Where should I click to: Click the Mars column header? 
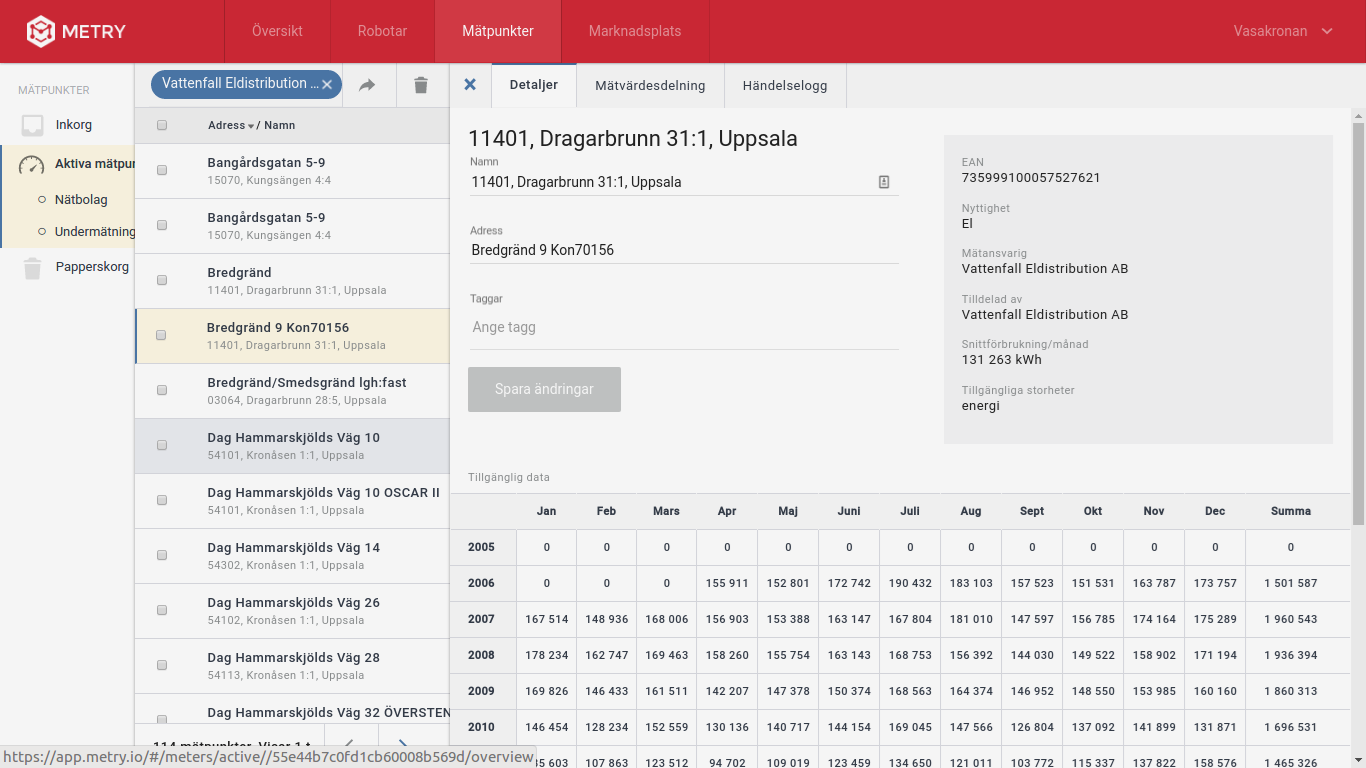[x=666, y=511]
